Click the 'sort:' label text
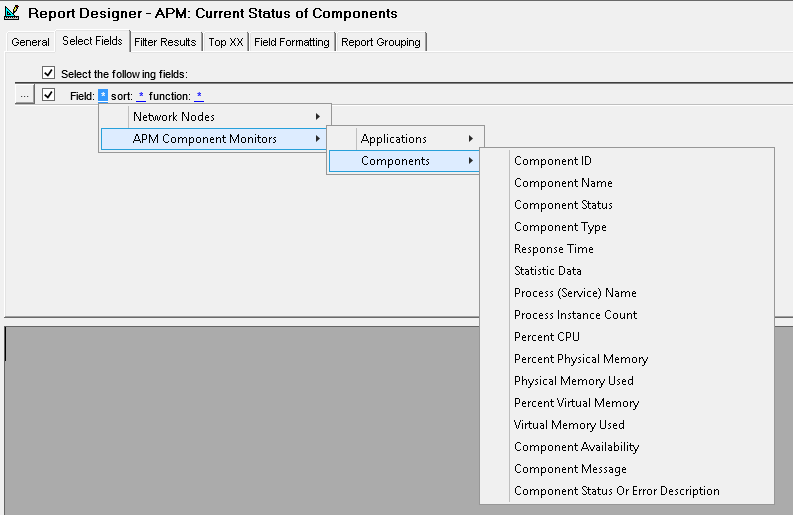Screen dimensions: 793x515 [x=121, y=96]
